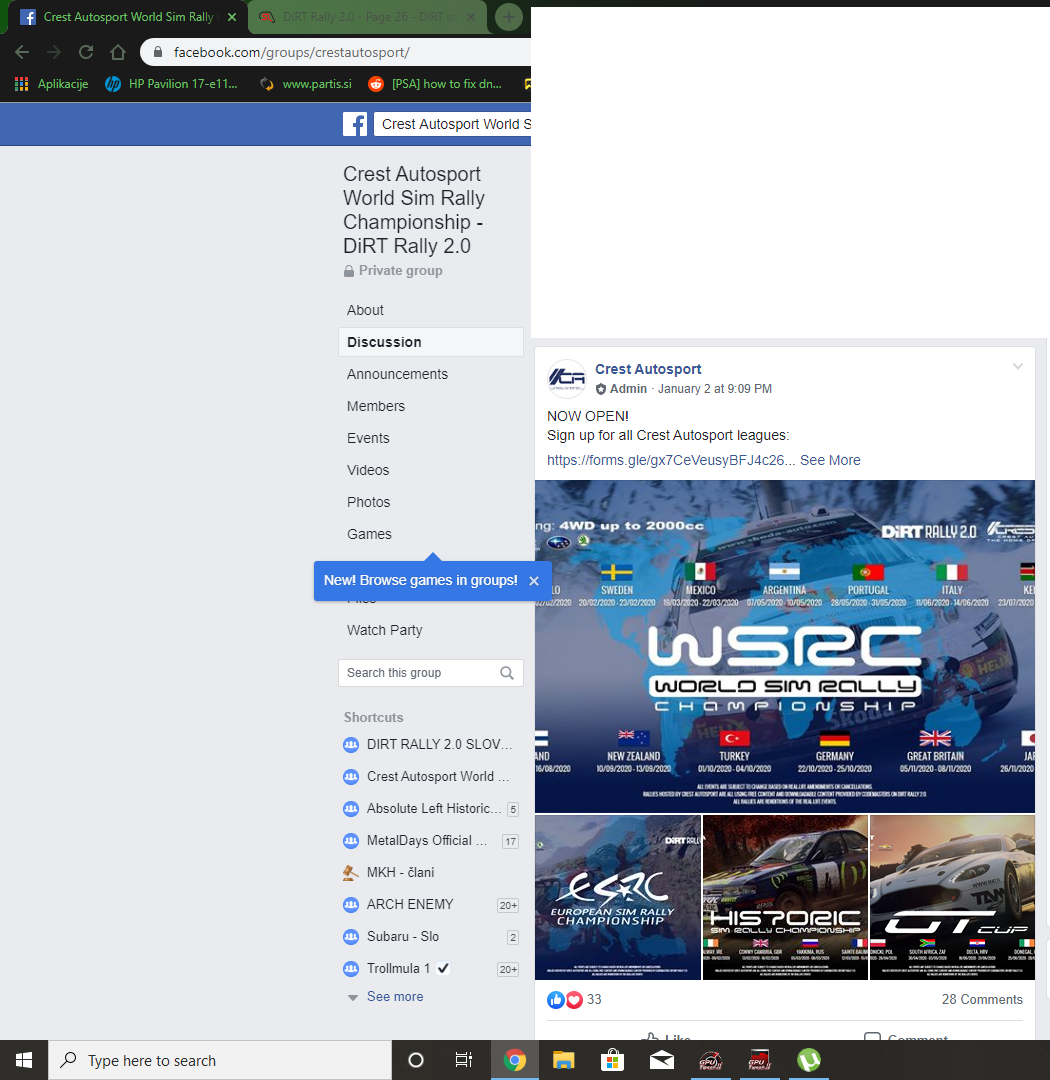The width and height of the screenshot is (1050, 1080).
Task: Open File Explorer from the taskbar
Action: point(564,1061)
